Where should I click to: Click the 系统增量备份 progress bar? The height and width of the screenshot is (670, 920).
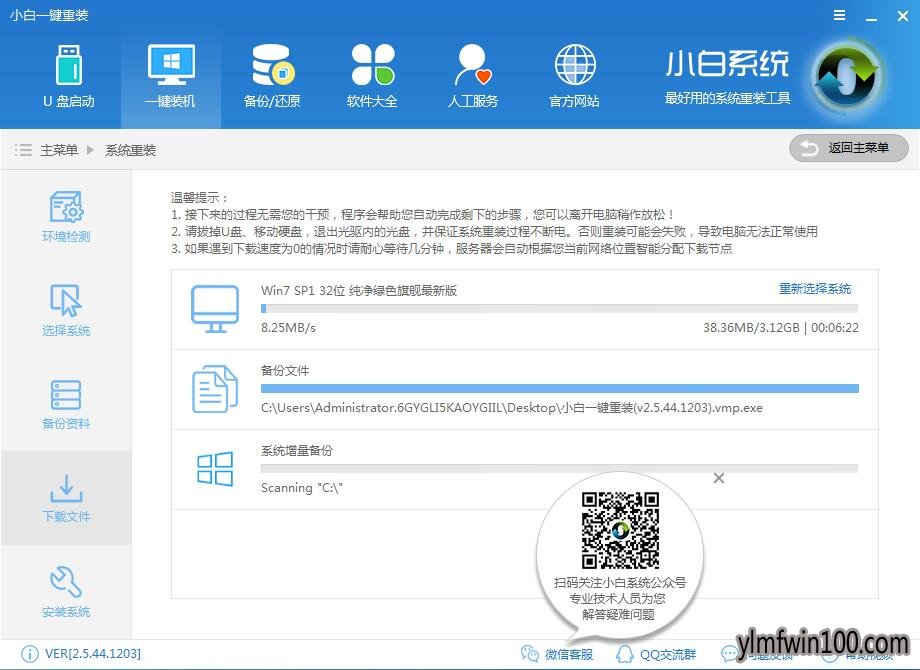tap(559, 468)
